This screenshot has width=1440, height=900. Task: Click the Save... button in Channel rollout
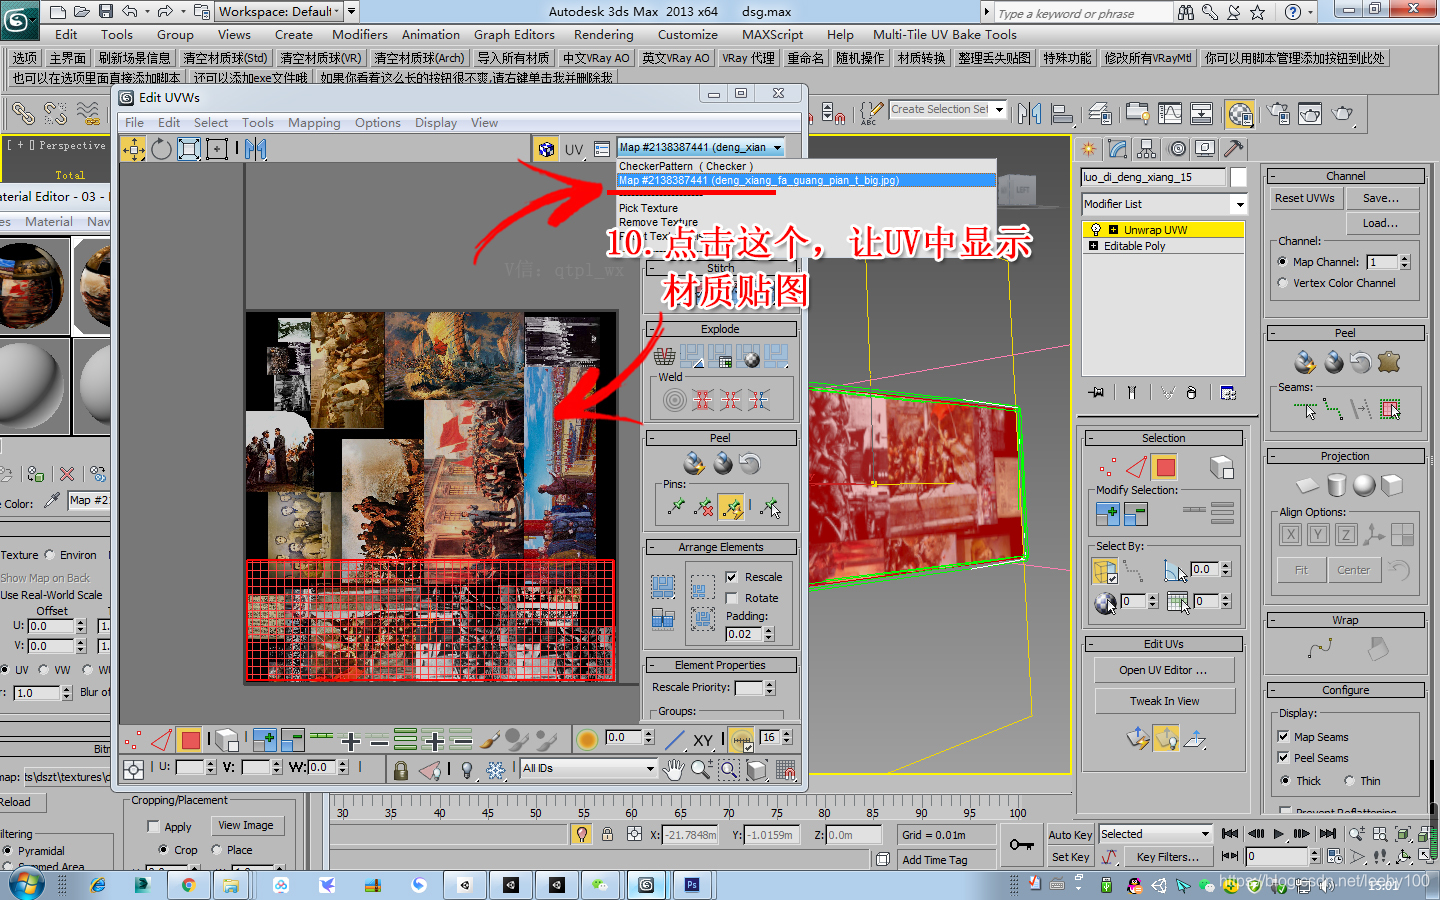[x=1381, y=199]
